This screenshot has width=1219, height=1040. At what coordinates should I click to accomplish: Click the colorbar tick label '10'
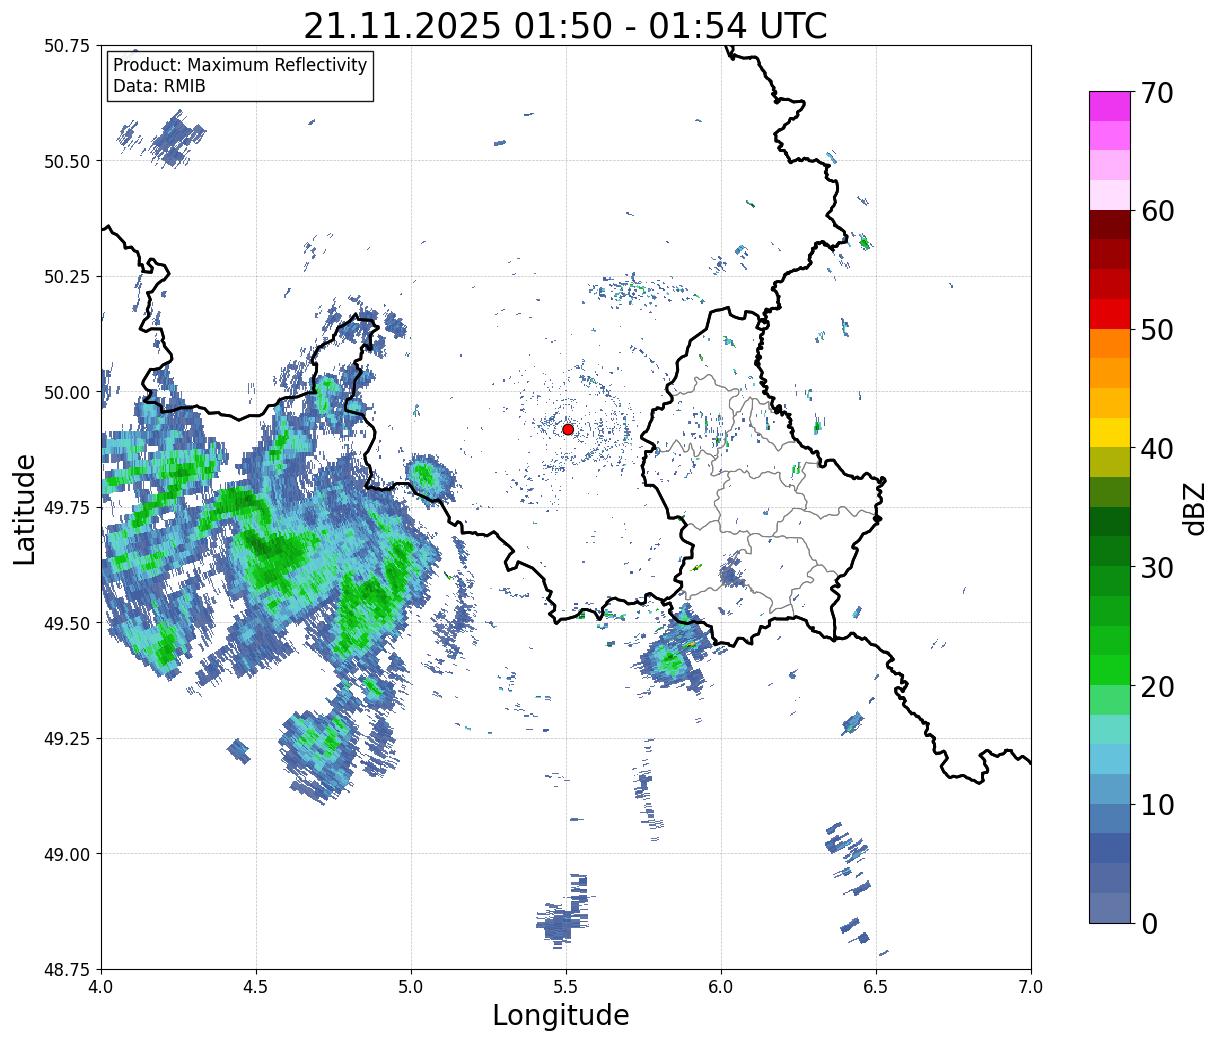pos(1157,804)
